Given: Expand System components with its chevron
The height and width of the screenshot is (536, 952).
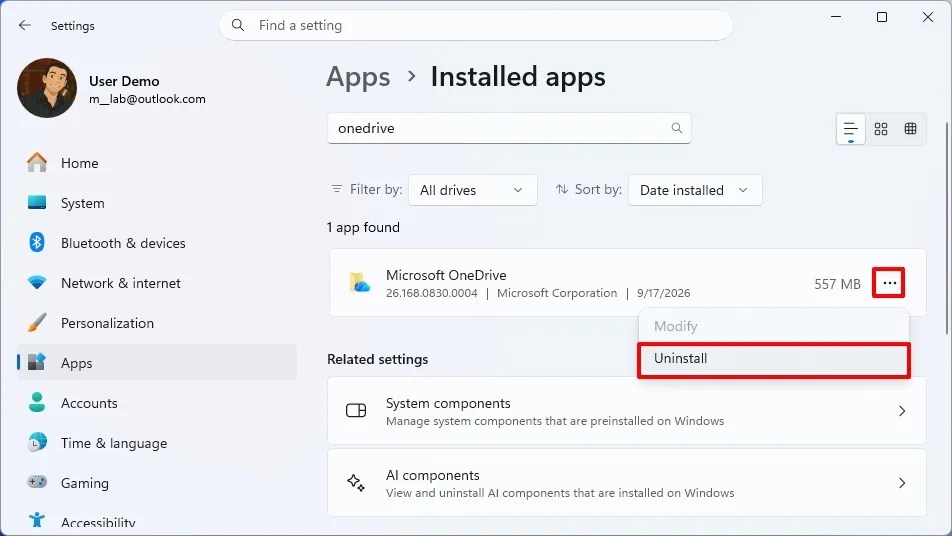Looking at the screenshot, I should (902, 411).
